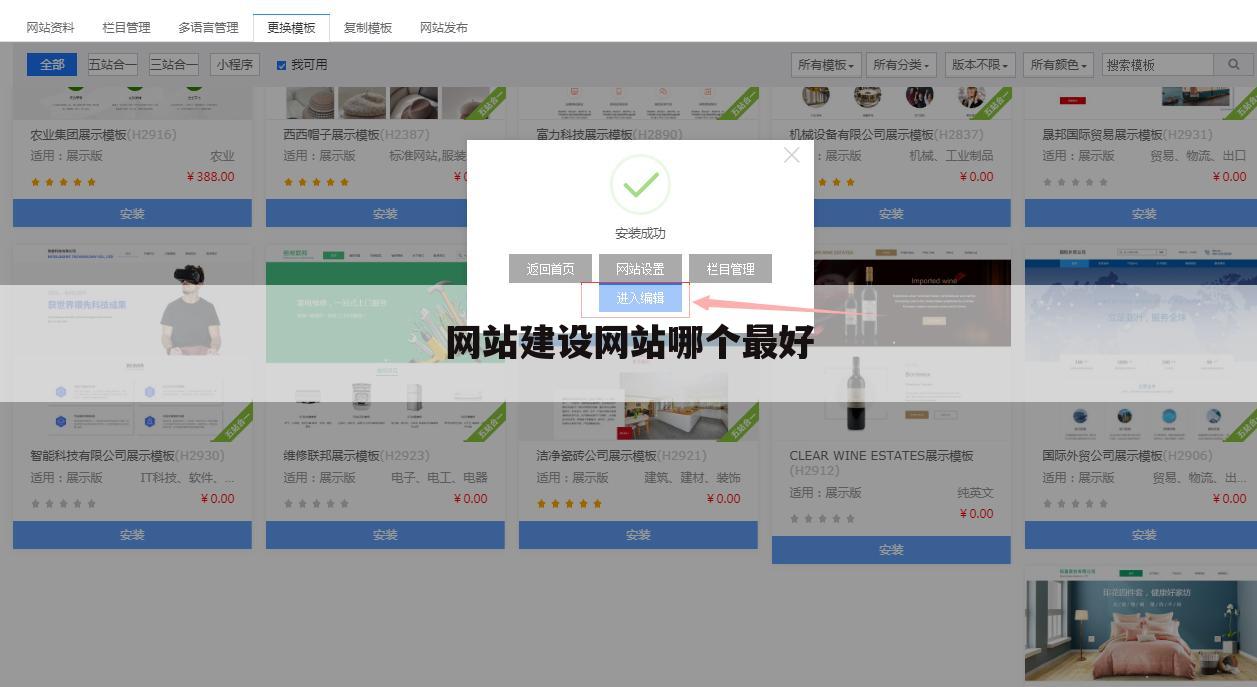
Task: Select the 五站合一 filter
Action: 112,64
